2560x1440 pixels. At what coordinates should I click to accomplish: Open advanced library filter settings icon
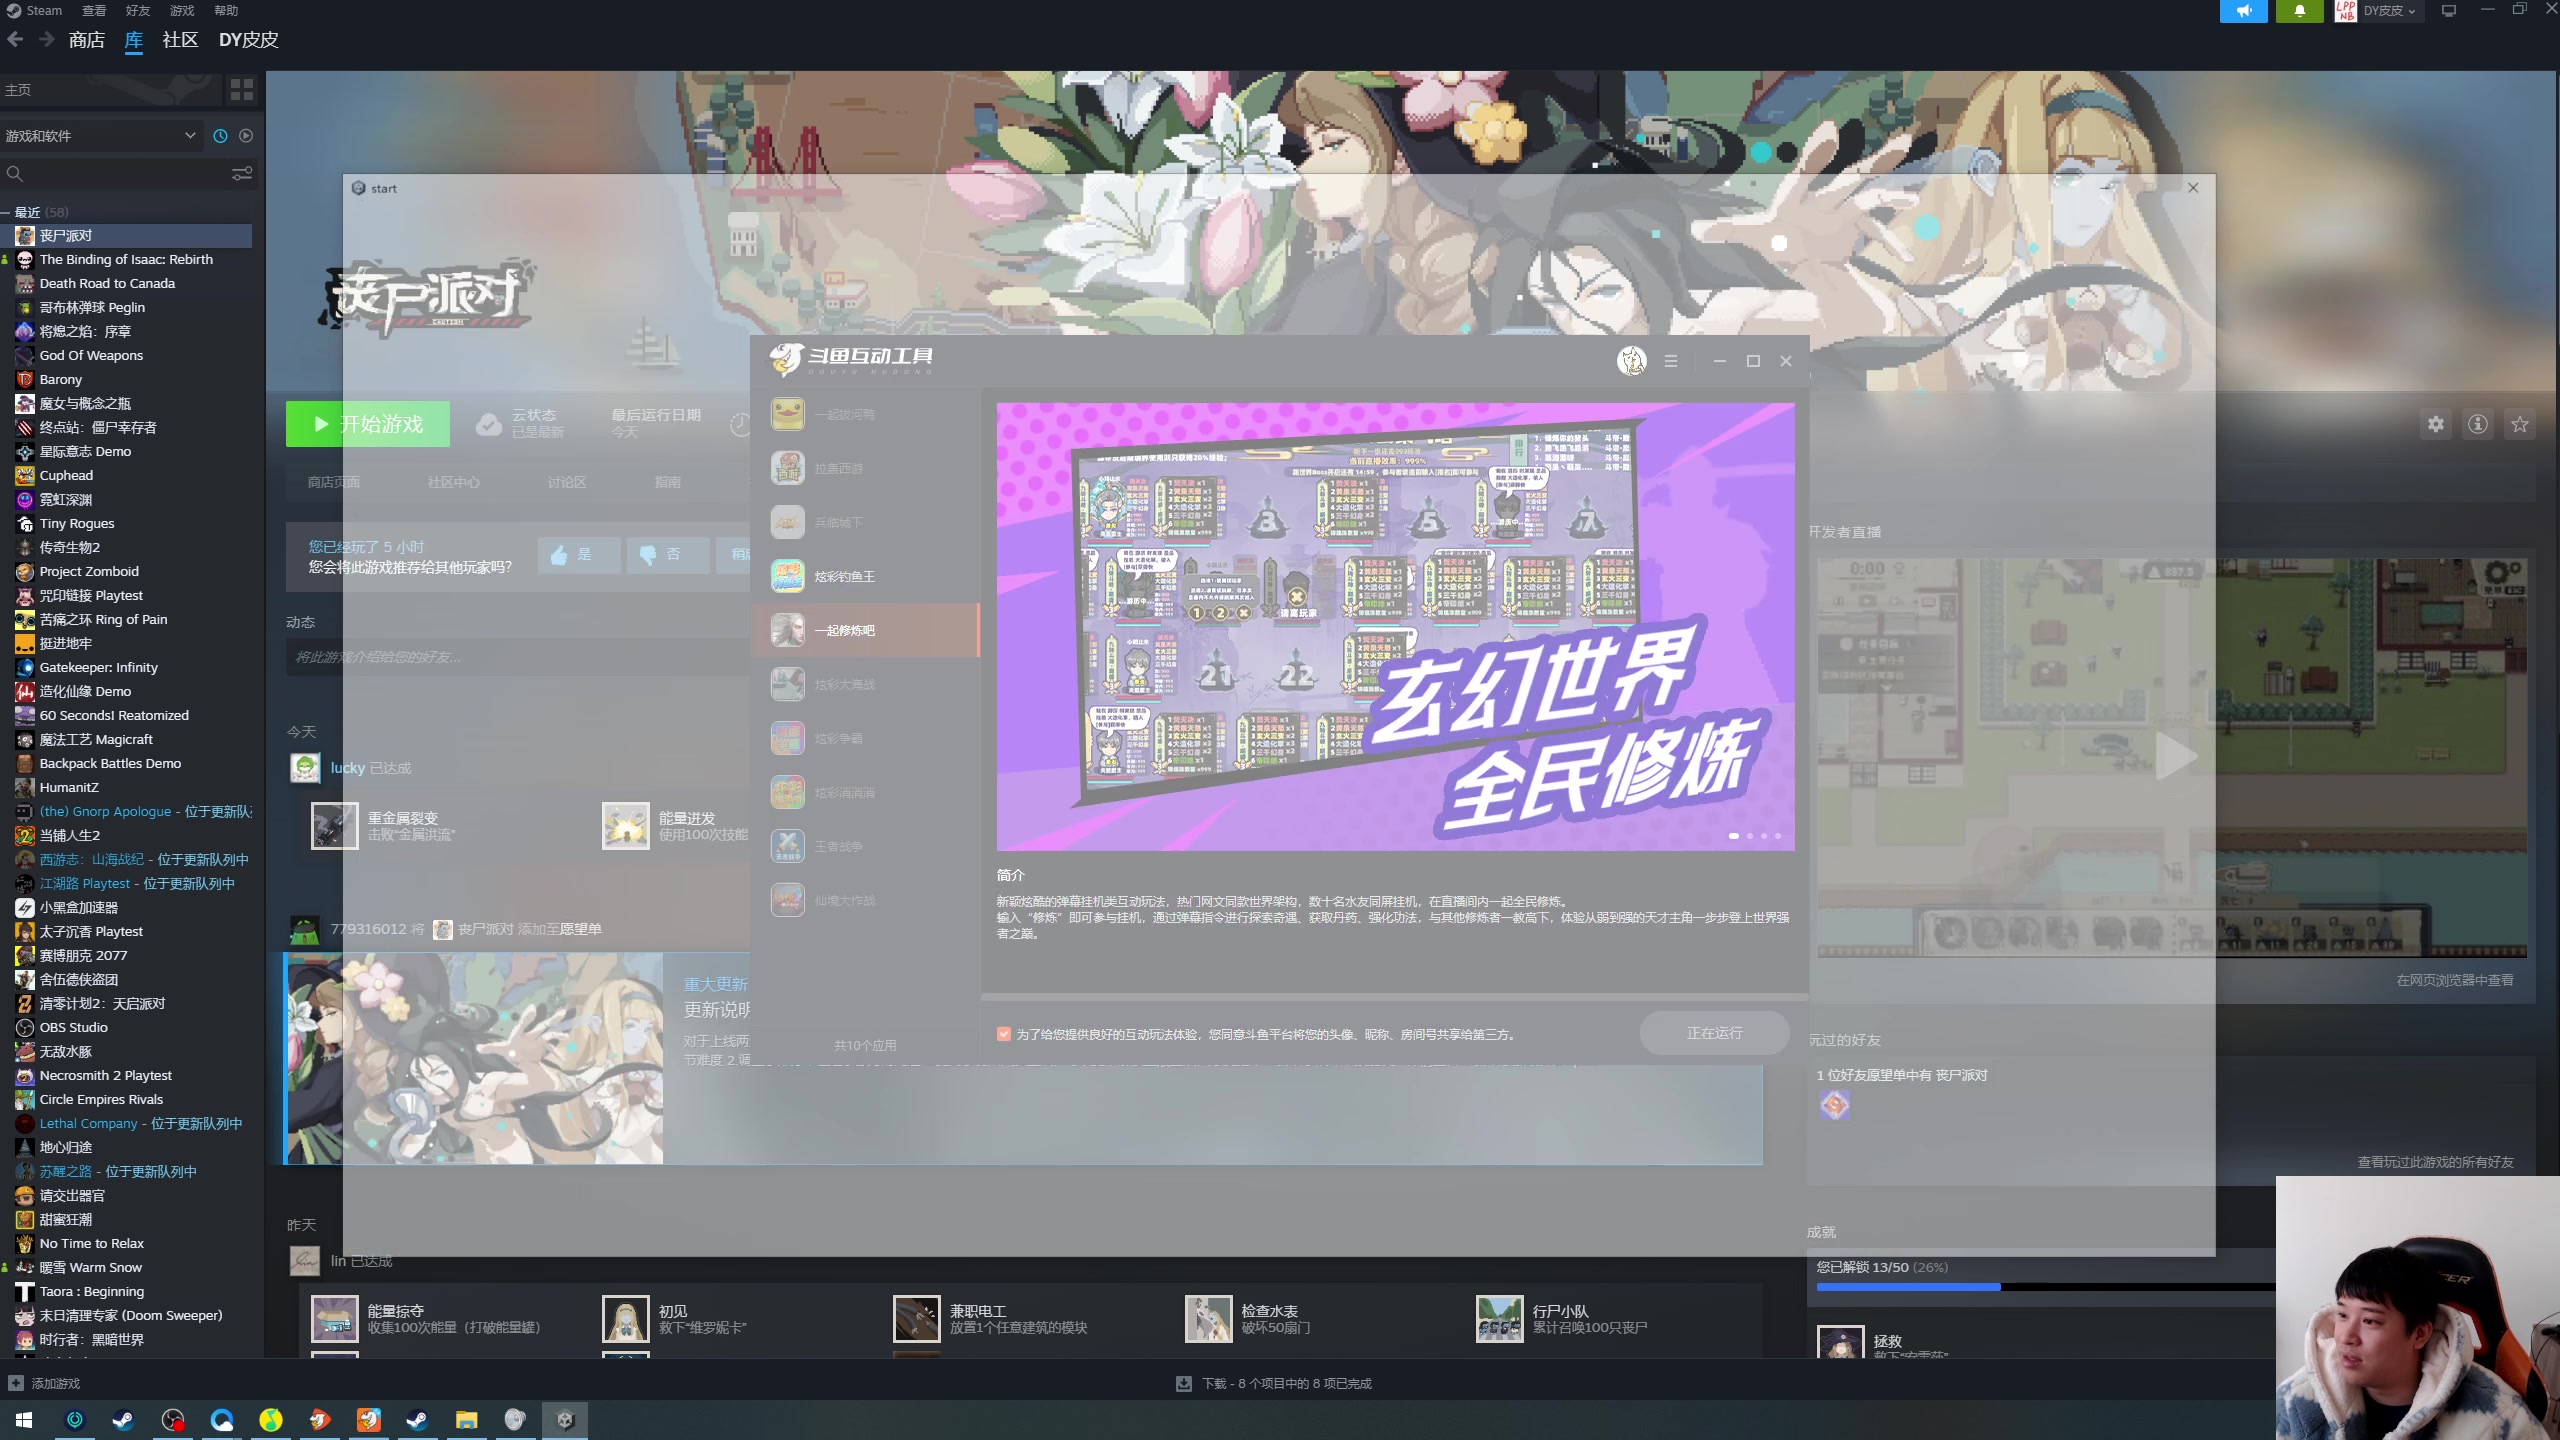point(242,174)
